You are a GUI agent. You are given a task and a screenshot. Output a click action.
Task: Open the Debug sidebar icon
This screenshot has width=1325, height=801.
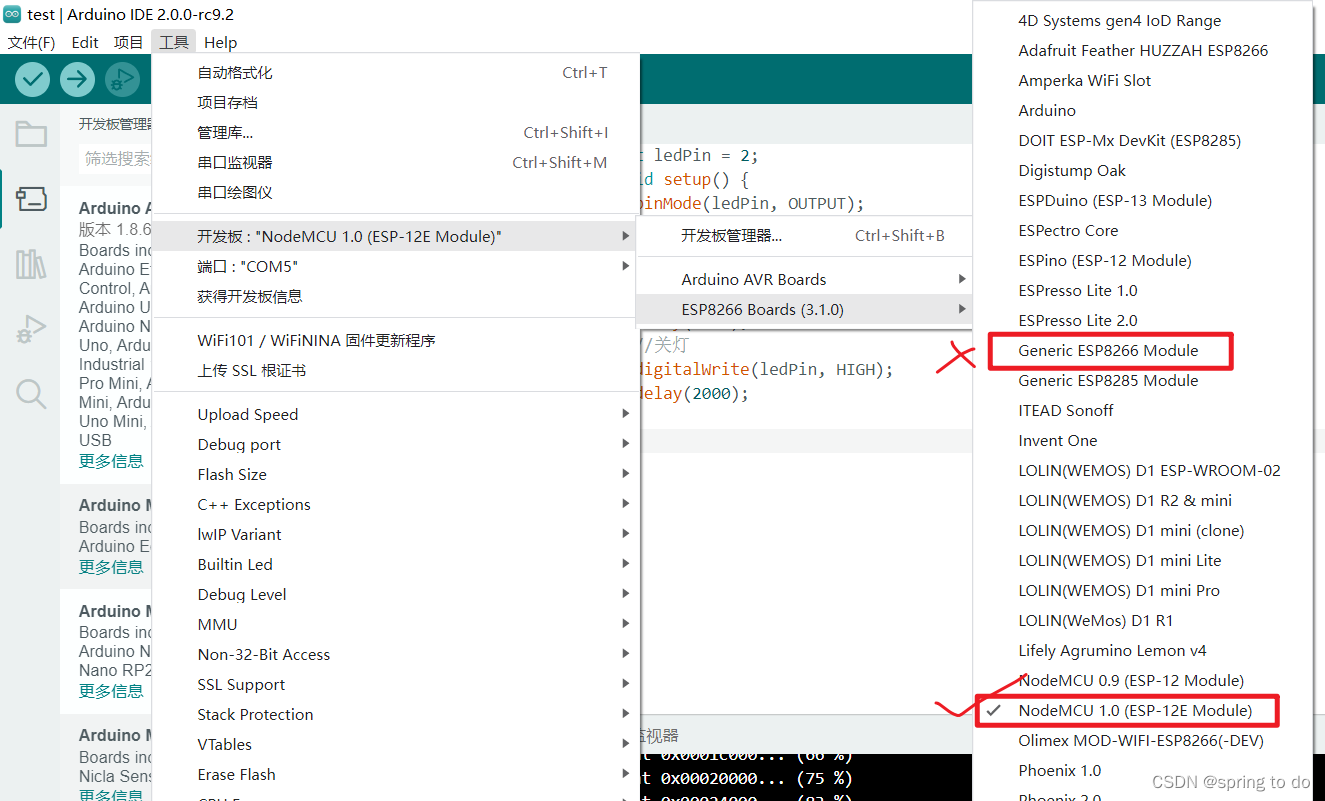click(x=31, y=329)
